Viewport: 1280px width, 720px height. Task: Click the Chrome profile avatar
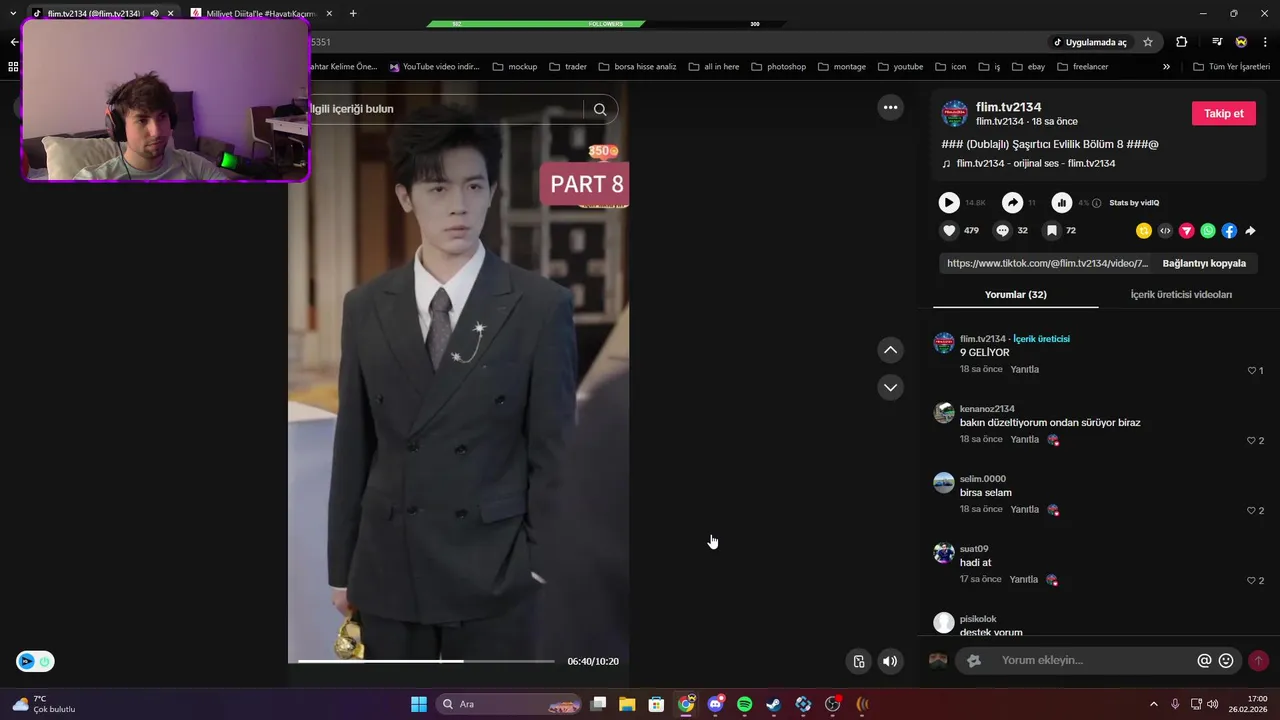pos(1241,42)
